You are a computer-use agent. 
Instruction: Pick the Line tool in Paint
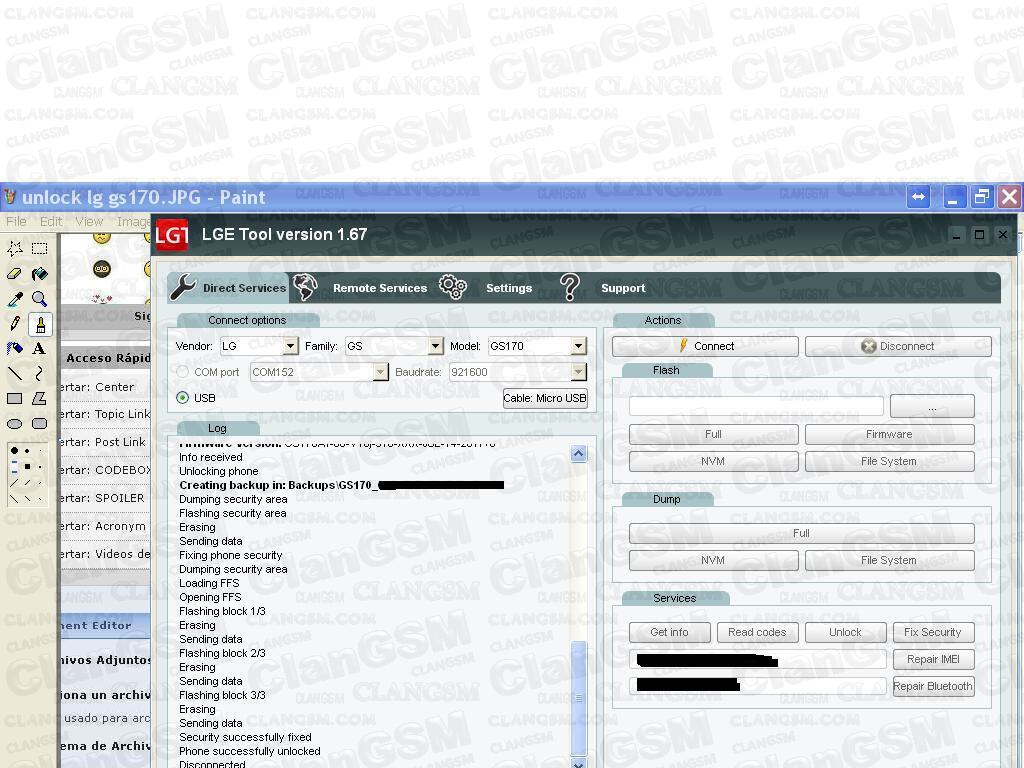(x=14, y=373)
